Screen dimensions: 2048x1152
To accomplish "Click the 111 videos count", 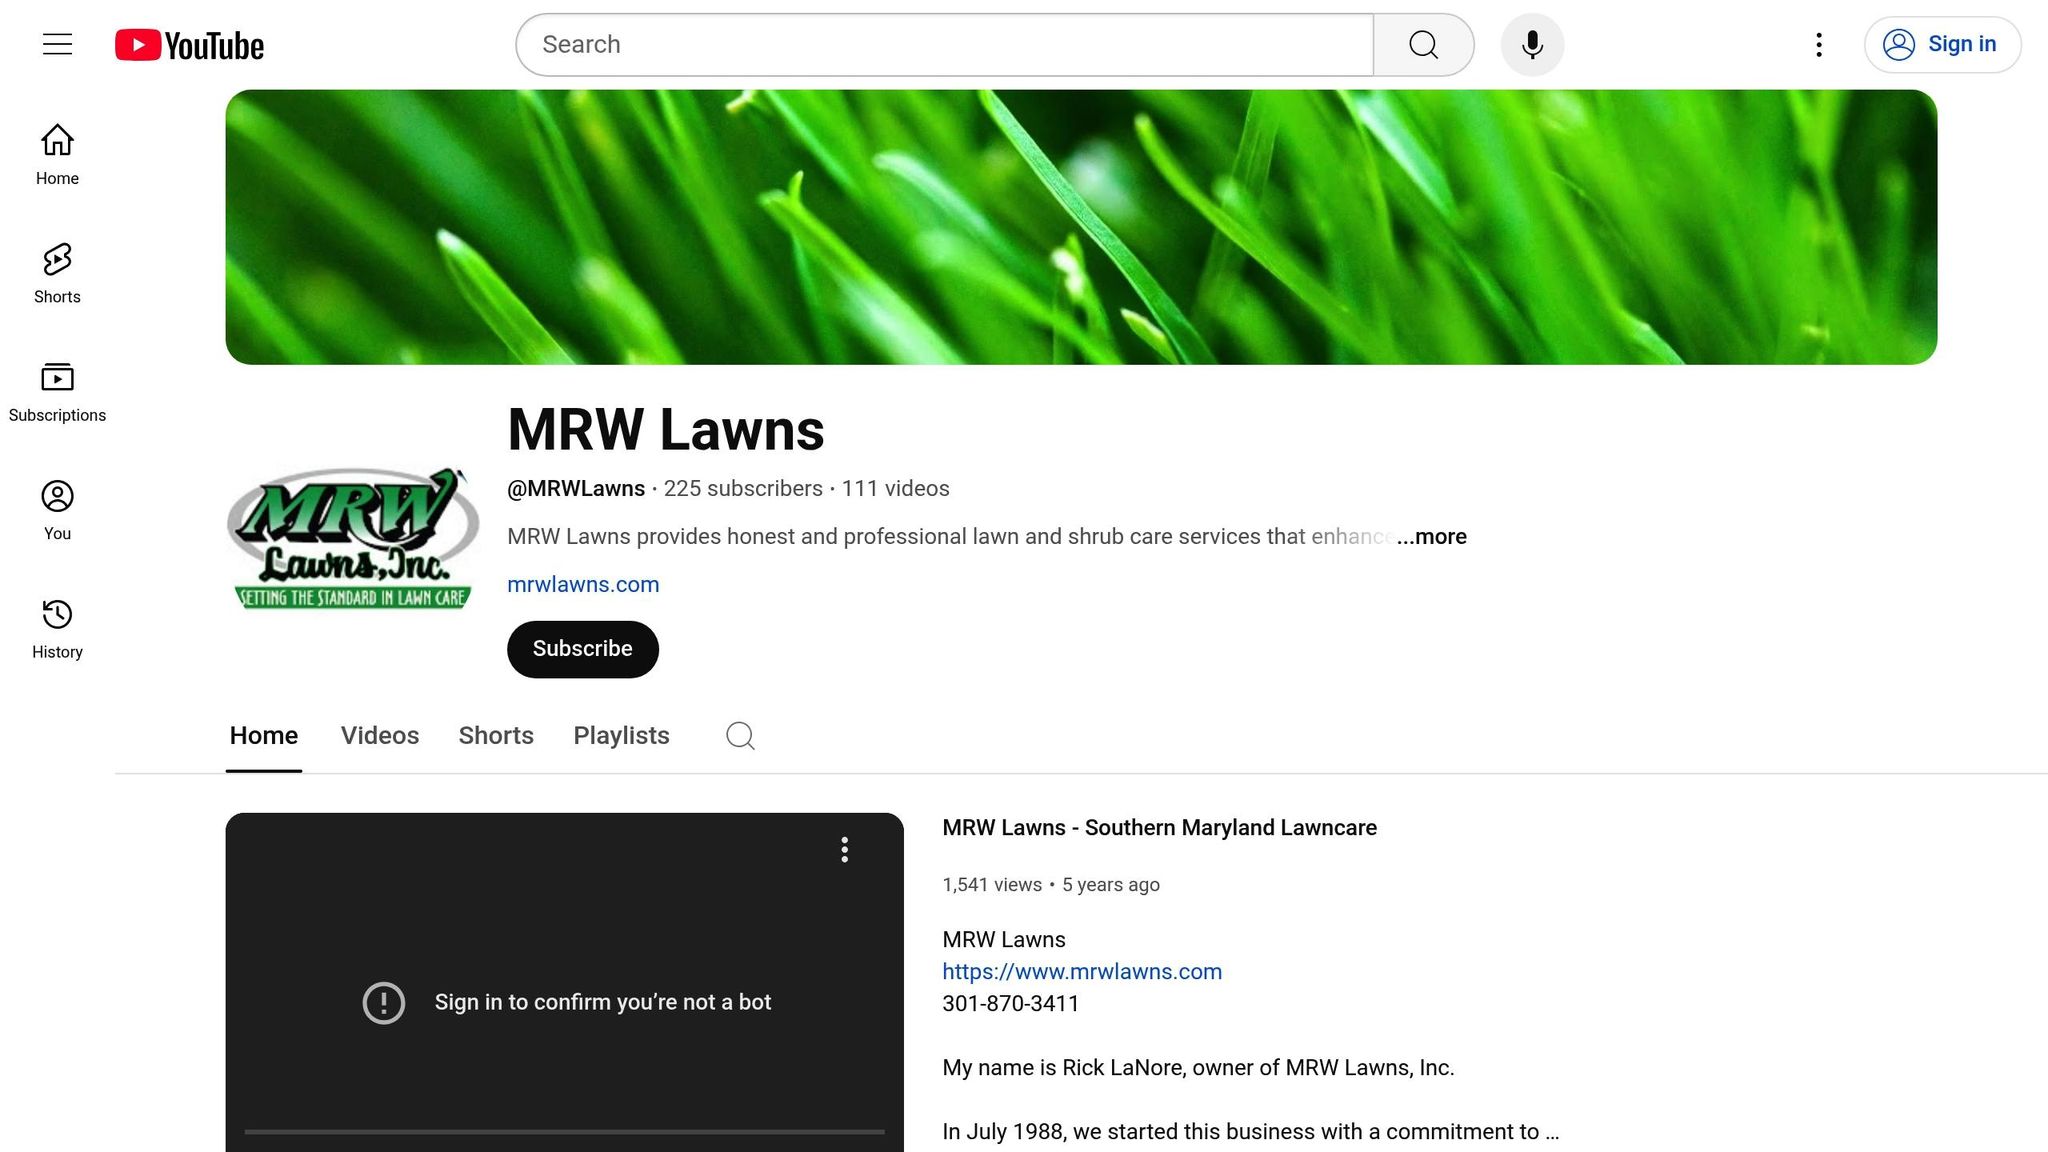I will [x=895, y=489].
